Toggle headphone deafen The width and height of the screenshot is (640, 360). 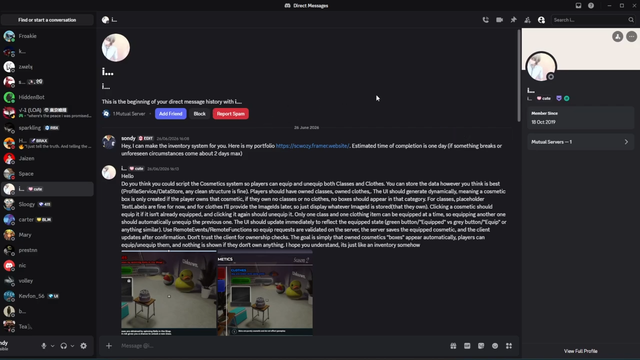pyautogui.click(x=64, y=346)
